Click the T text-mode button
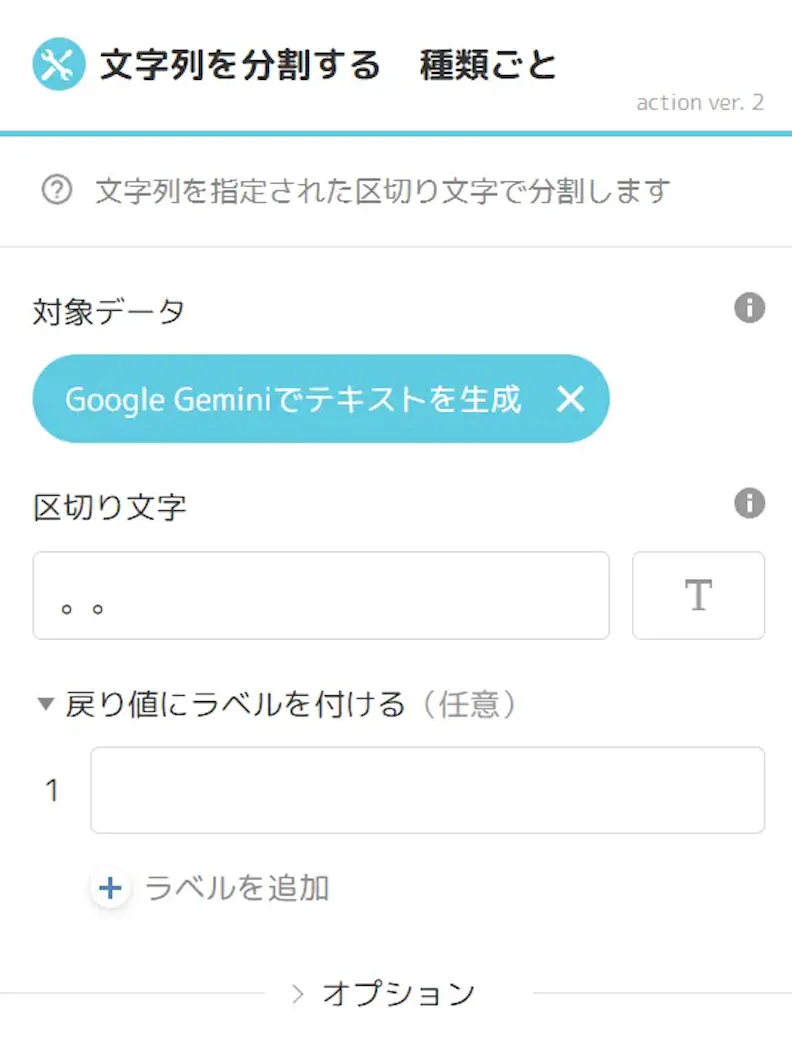The image size is (792, 1050). coord(698,595)
